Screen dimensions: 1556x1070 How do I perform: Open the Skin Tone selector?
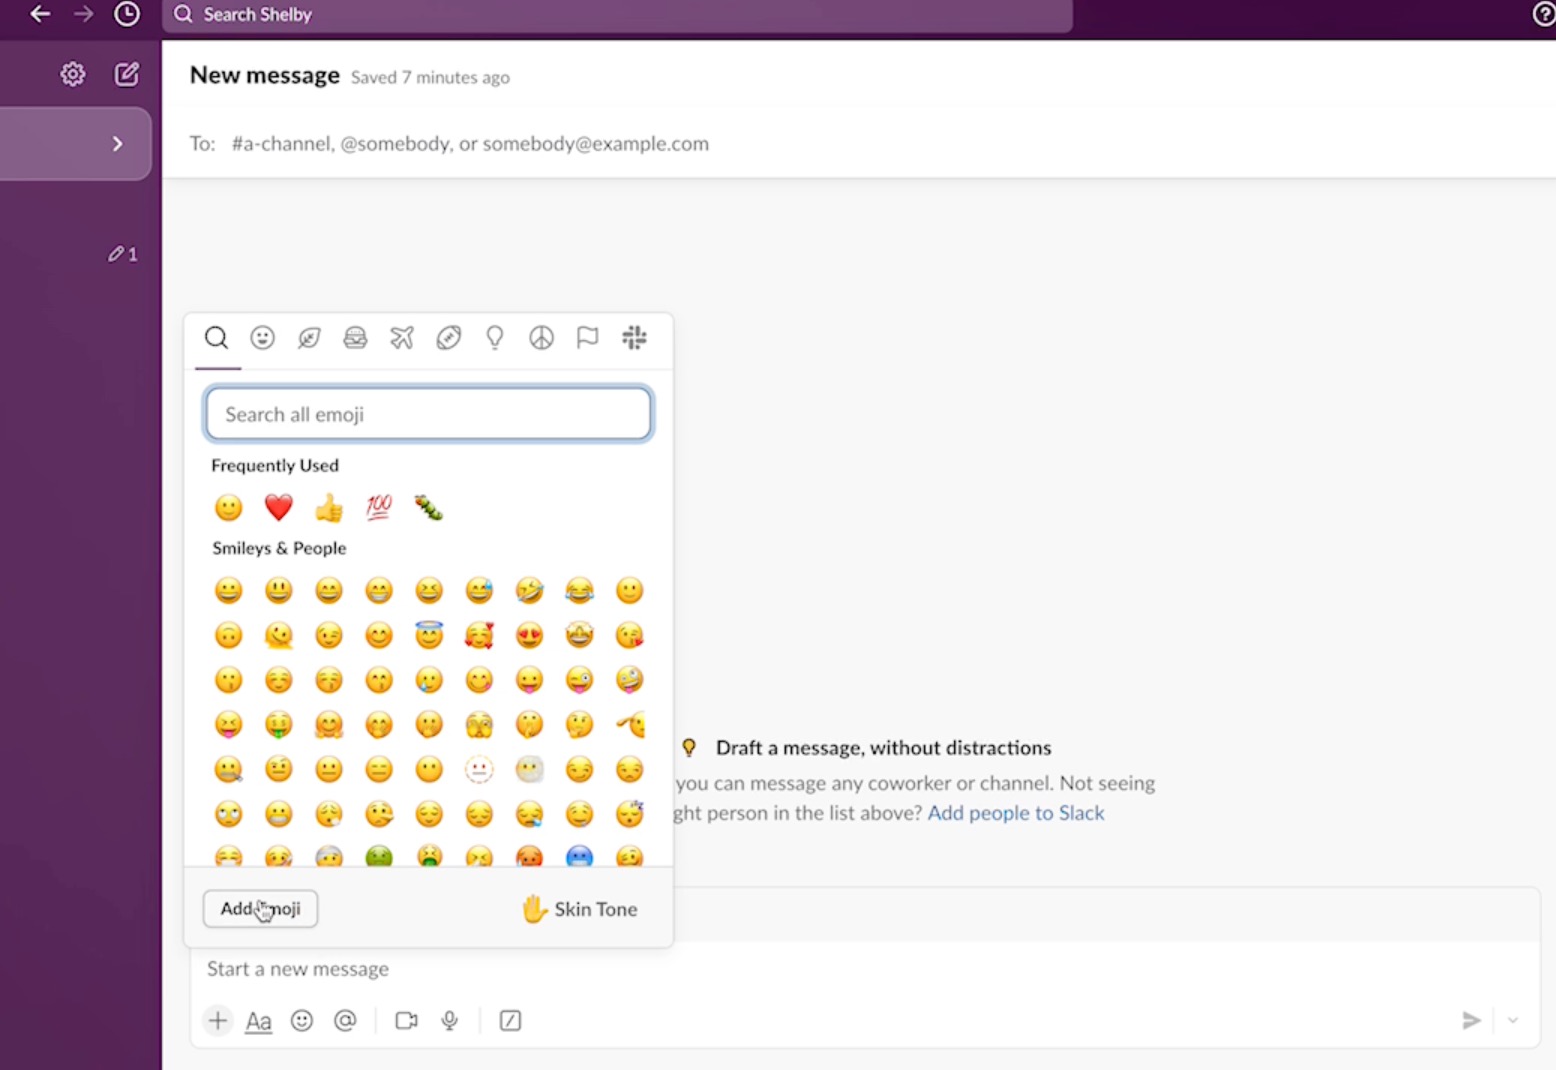tap(579, 909)
